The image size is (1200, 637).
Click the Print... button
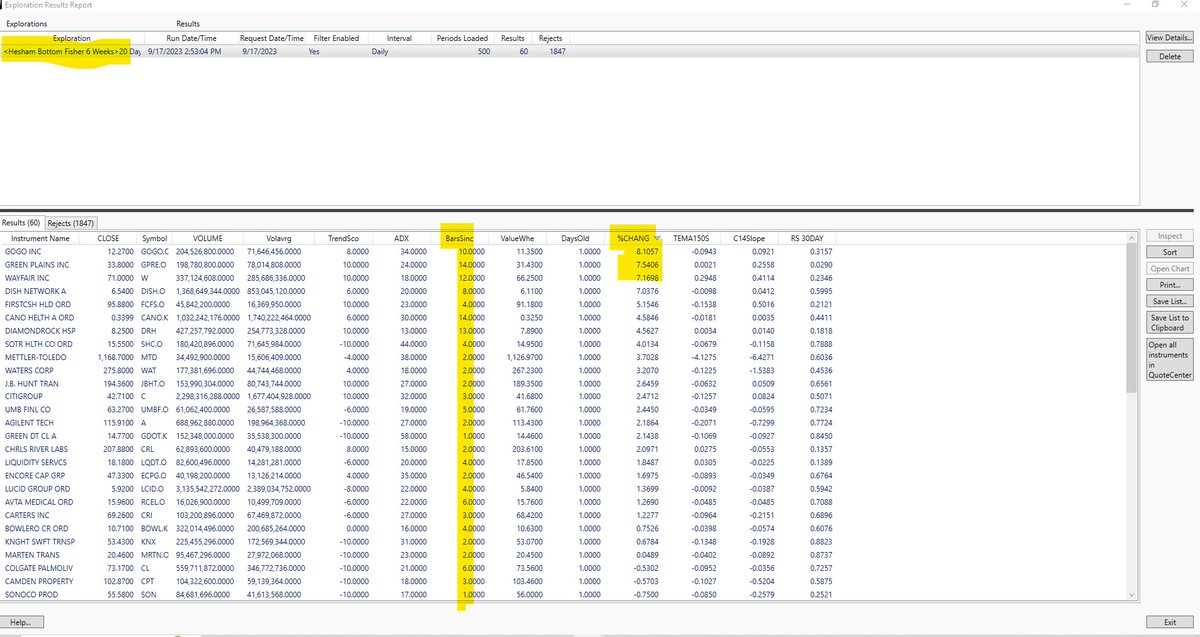(x=1172, y=285)
